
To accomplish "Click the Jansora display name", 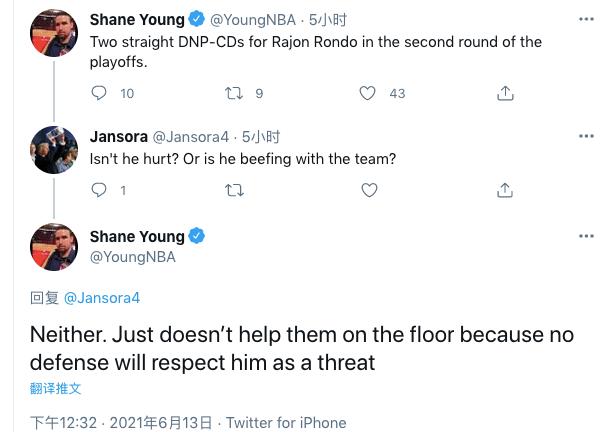I will tap(119, 136).
